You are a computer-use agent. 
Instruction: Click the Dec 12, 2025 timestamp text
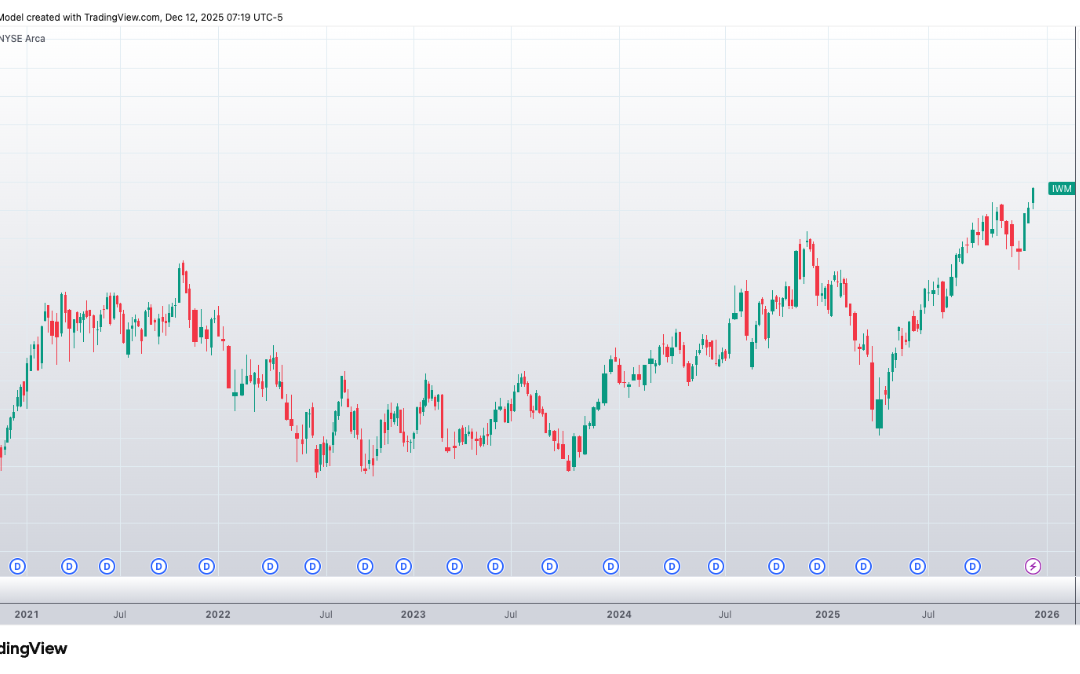tap(222, 17)
